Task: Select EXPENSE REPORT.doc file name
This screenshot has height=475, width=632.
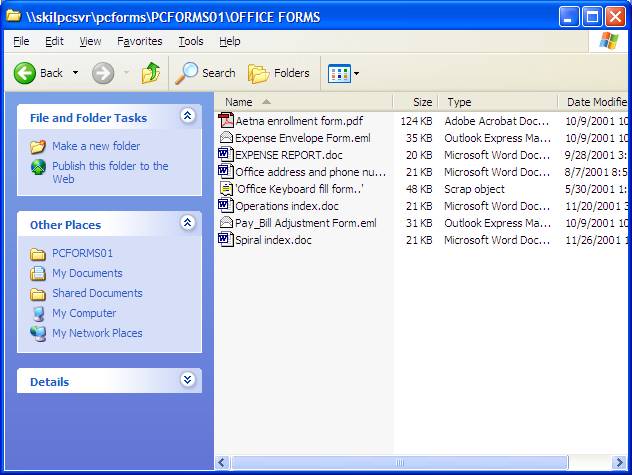Action: [x=289, y=155]
